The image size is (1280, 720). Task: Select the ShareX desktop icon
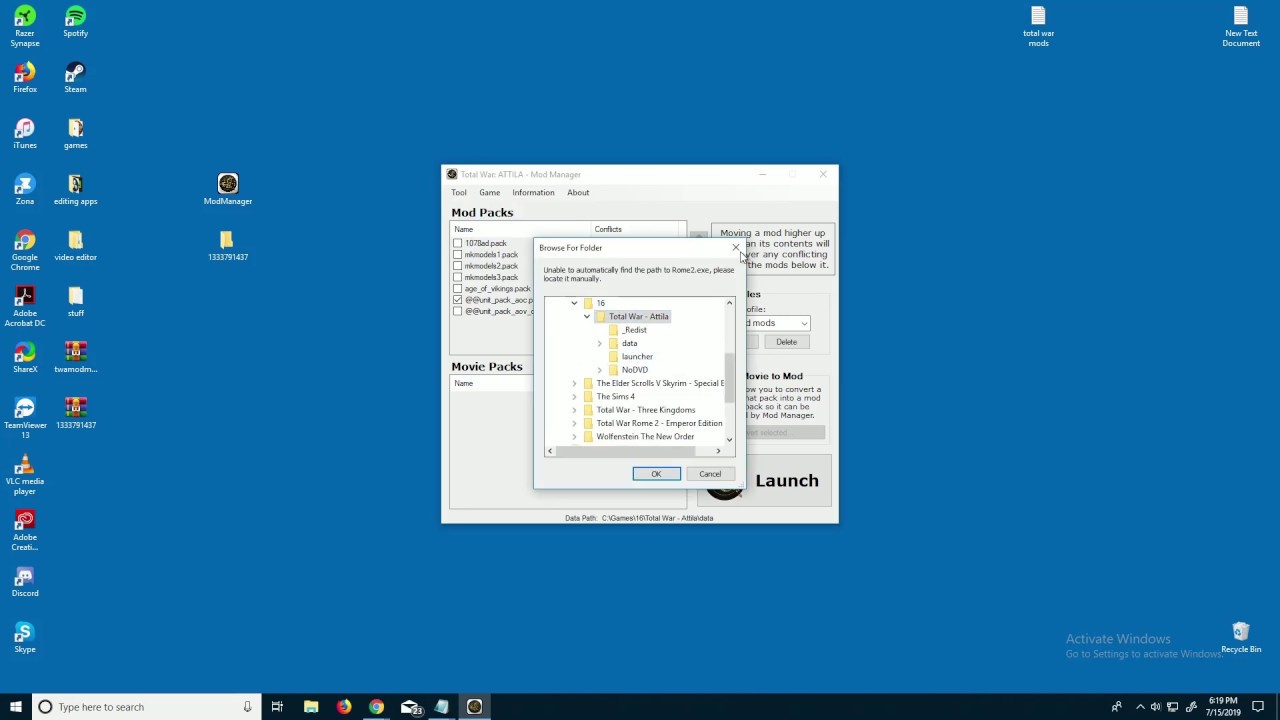pyautogui.click(x=25, y=358)
